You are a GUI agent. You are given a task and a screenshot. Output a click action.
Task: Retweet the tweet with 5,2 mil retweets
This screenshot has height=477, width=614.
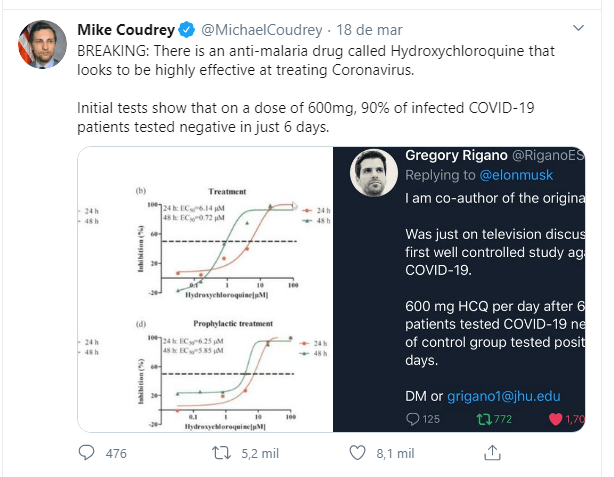[x=222, y=453]
